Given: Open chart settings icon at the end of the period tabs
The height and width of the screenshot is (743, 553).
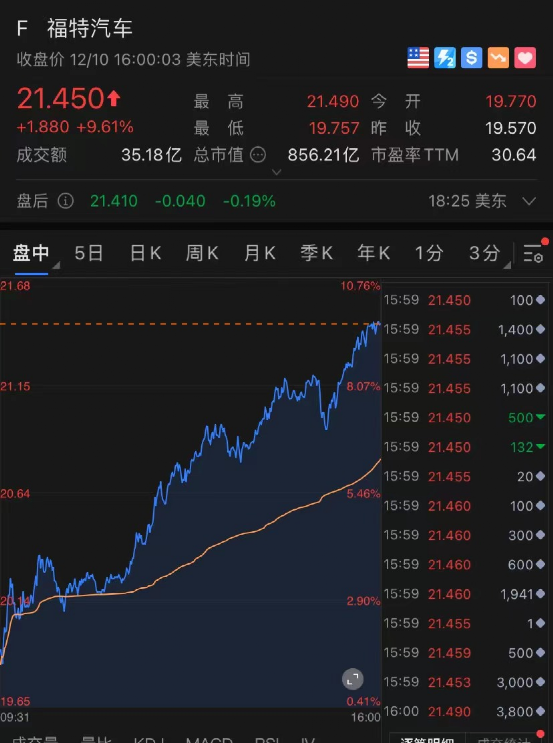Looking at the screenshot, I should point(533,254).
